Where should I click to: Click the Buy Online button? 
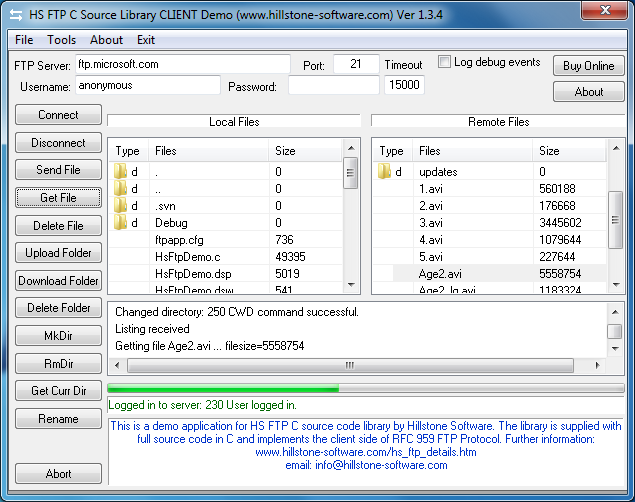[588, 66]
